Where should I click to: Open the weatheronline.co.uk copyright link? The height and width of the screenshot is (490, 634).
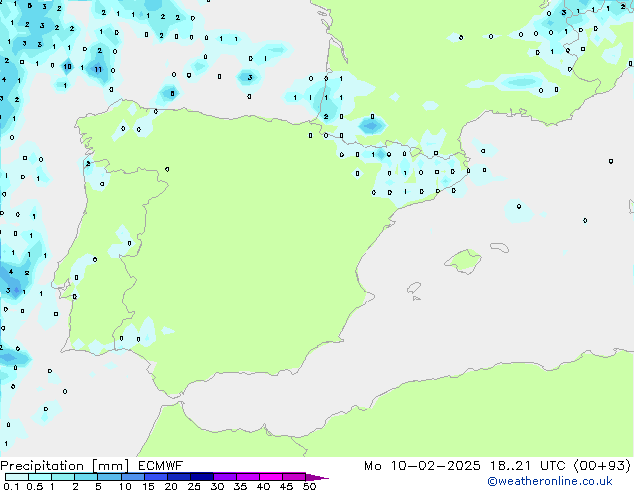click(550, 482)
